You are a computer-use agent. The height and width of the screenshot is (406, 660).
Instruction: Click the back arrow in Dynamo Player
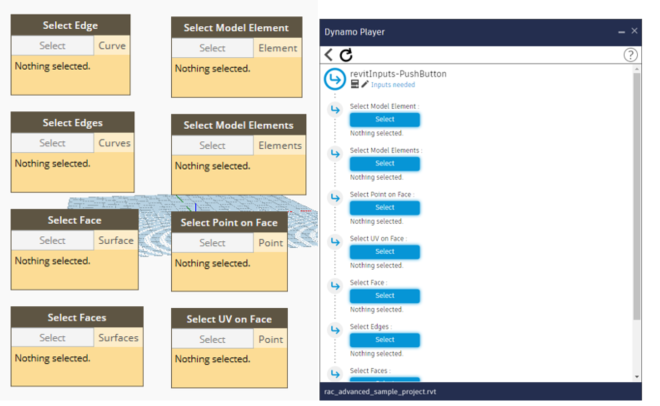329,55
